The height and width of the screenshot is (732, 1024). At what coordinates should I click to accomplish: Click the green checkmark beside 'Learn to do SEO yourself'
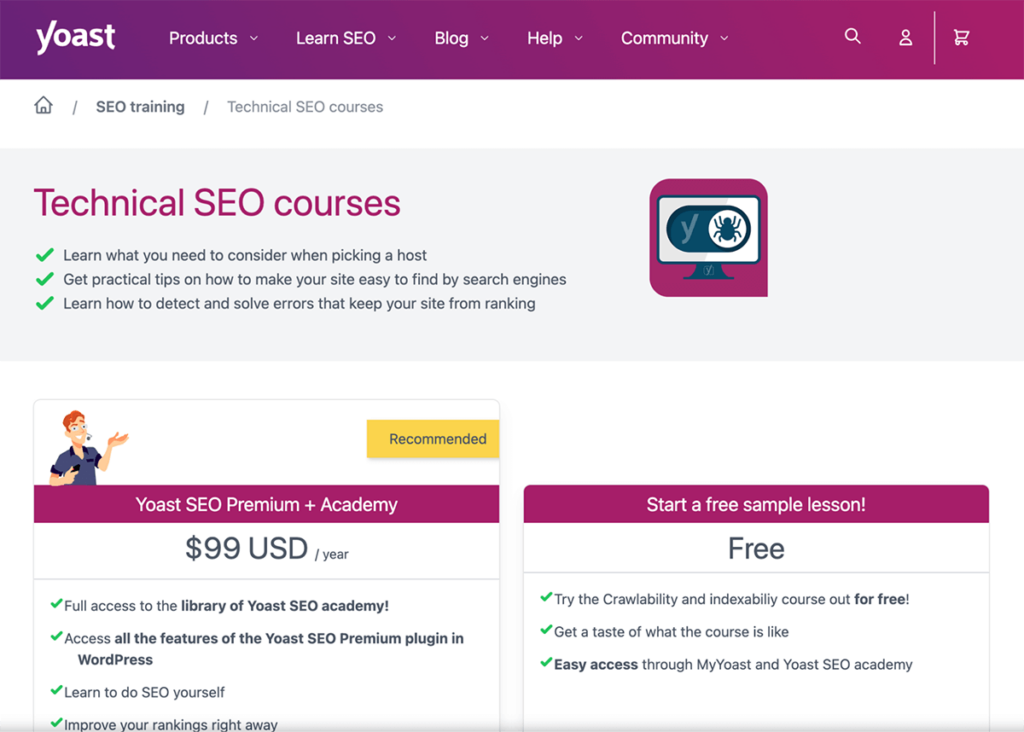[55, 691]
